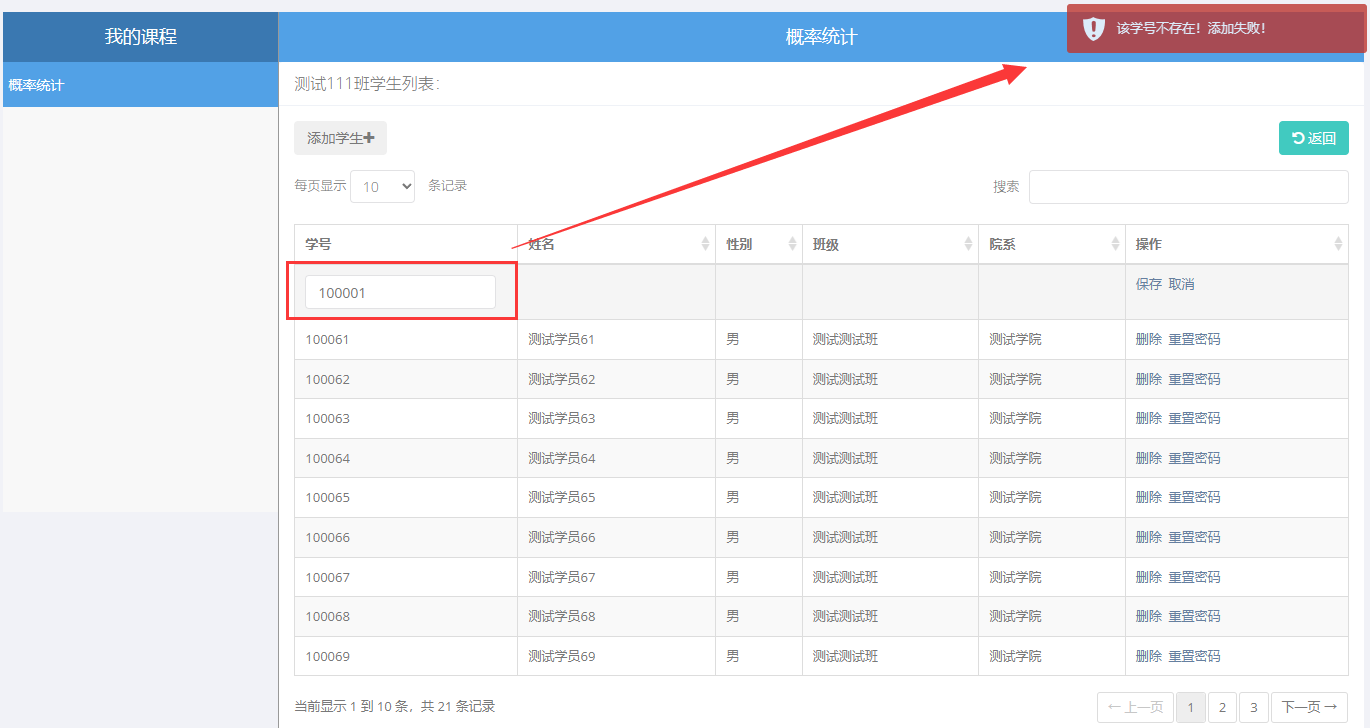Reset password for student 100063
Image resolution: width=1370 pixels, height=728 pixels.
[1195, 418]
